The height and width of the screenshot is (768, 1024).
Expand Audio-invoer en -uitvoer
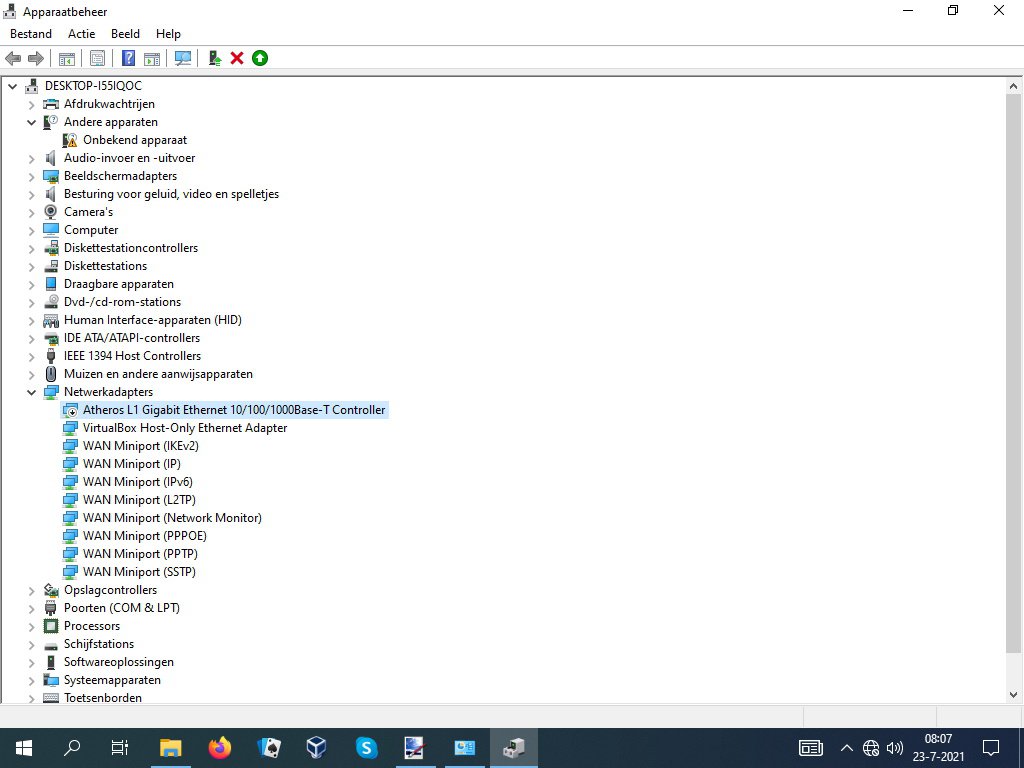click(31, 158)
